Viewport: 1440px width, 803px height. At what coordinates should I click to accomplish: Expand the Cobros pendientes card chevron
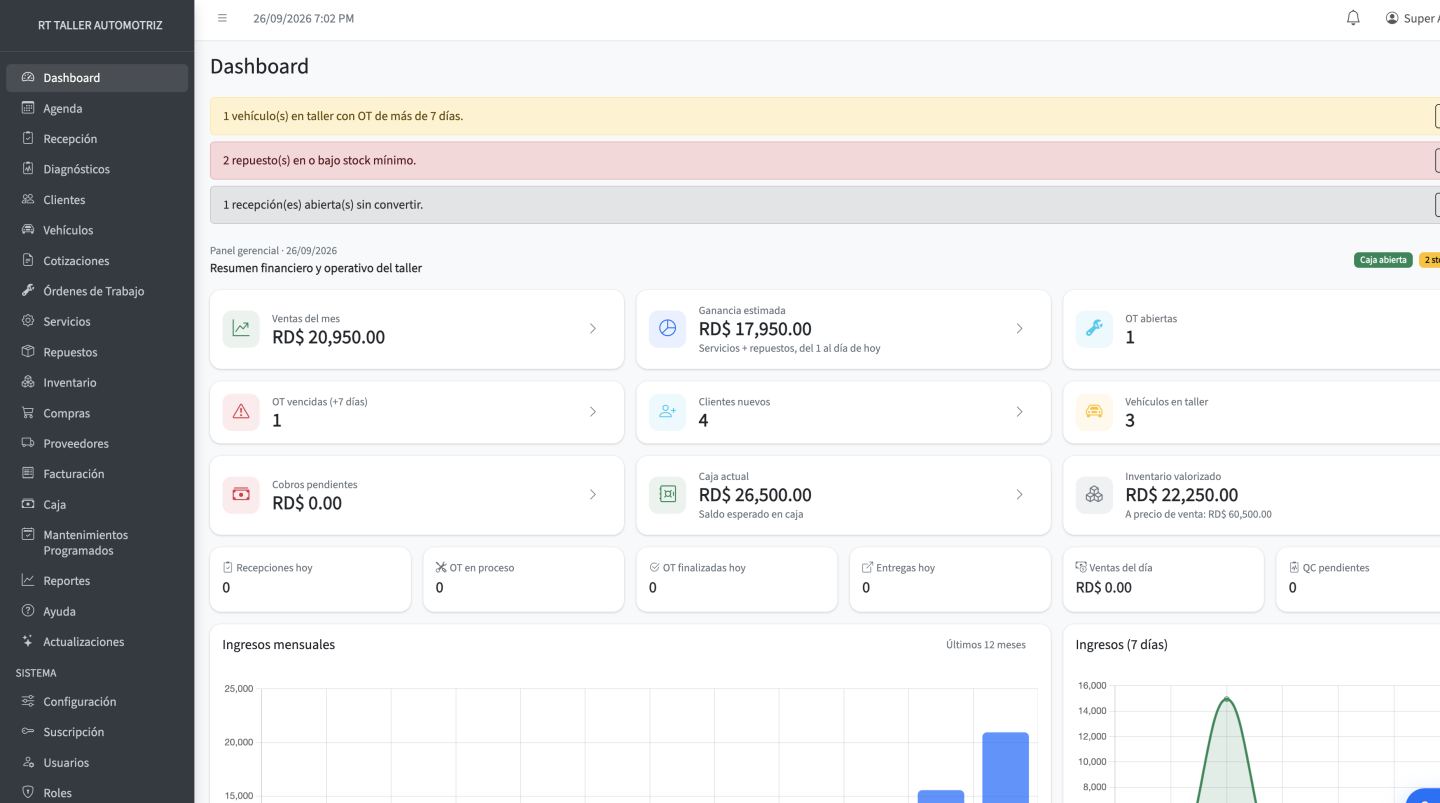click(x=593, y=495)
